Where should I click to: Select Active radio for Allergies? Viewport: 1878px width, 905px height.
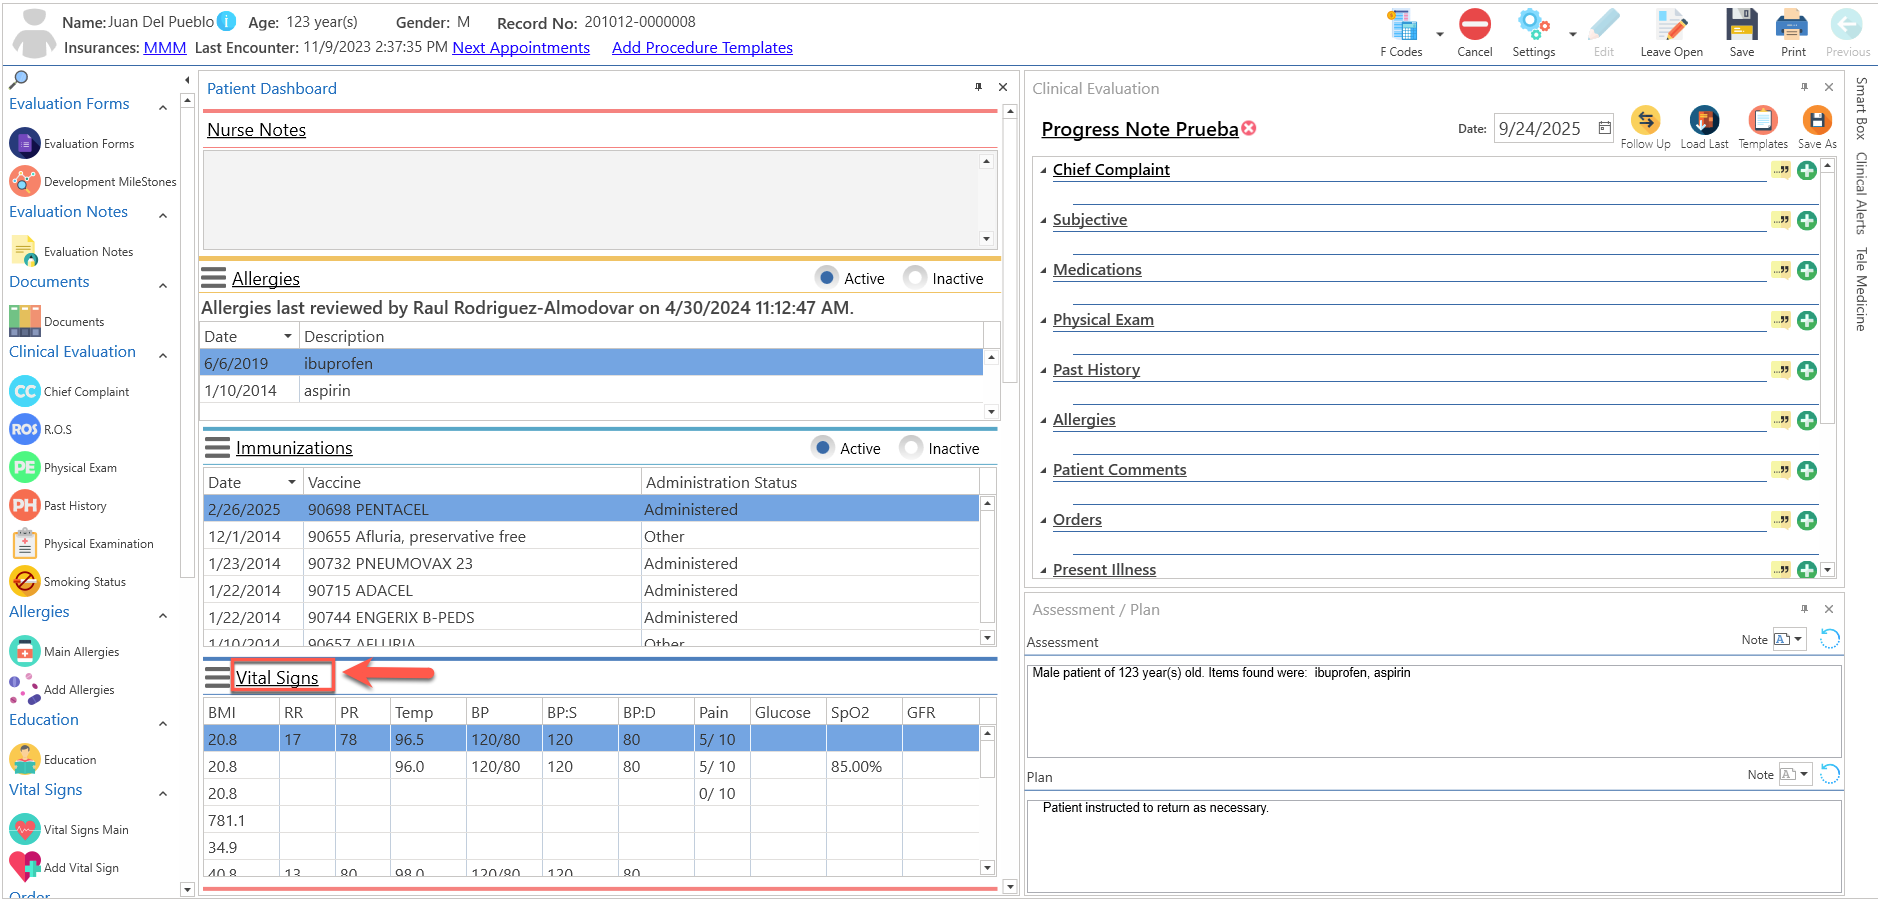tap(826, 277)
